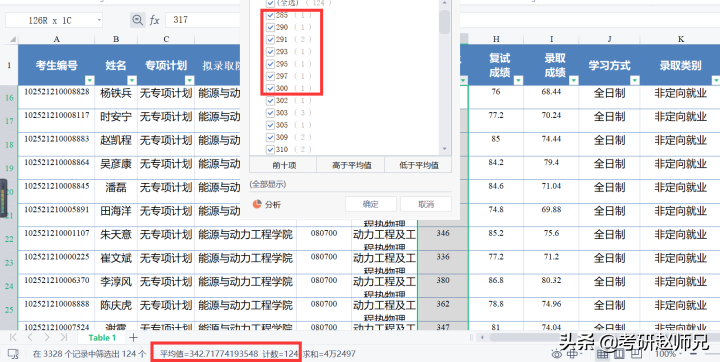720x362 pixels.
Task: Uncheck the 303 filter value
Action: pos(270,113)
